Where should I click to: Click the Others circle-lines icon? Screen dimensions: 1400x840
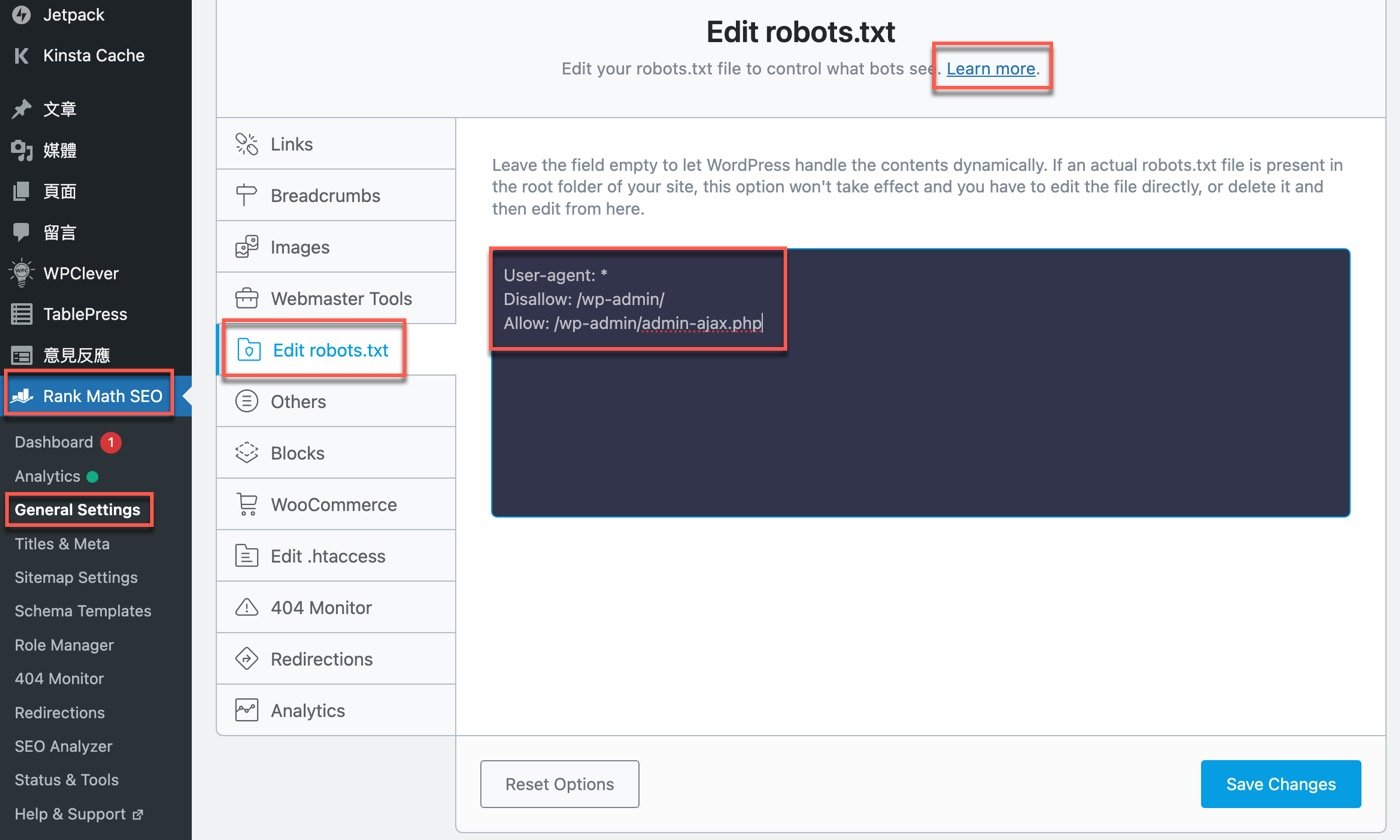click(x=247, y=401)
